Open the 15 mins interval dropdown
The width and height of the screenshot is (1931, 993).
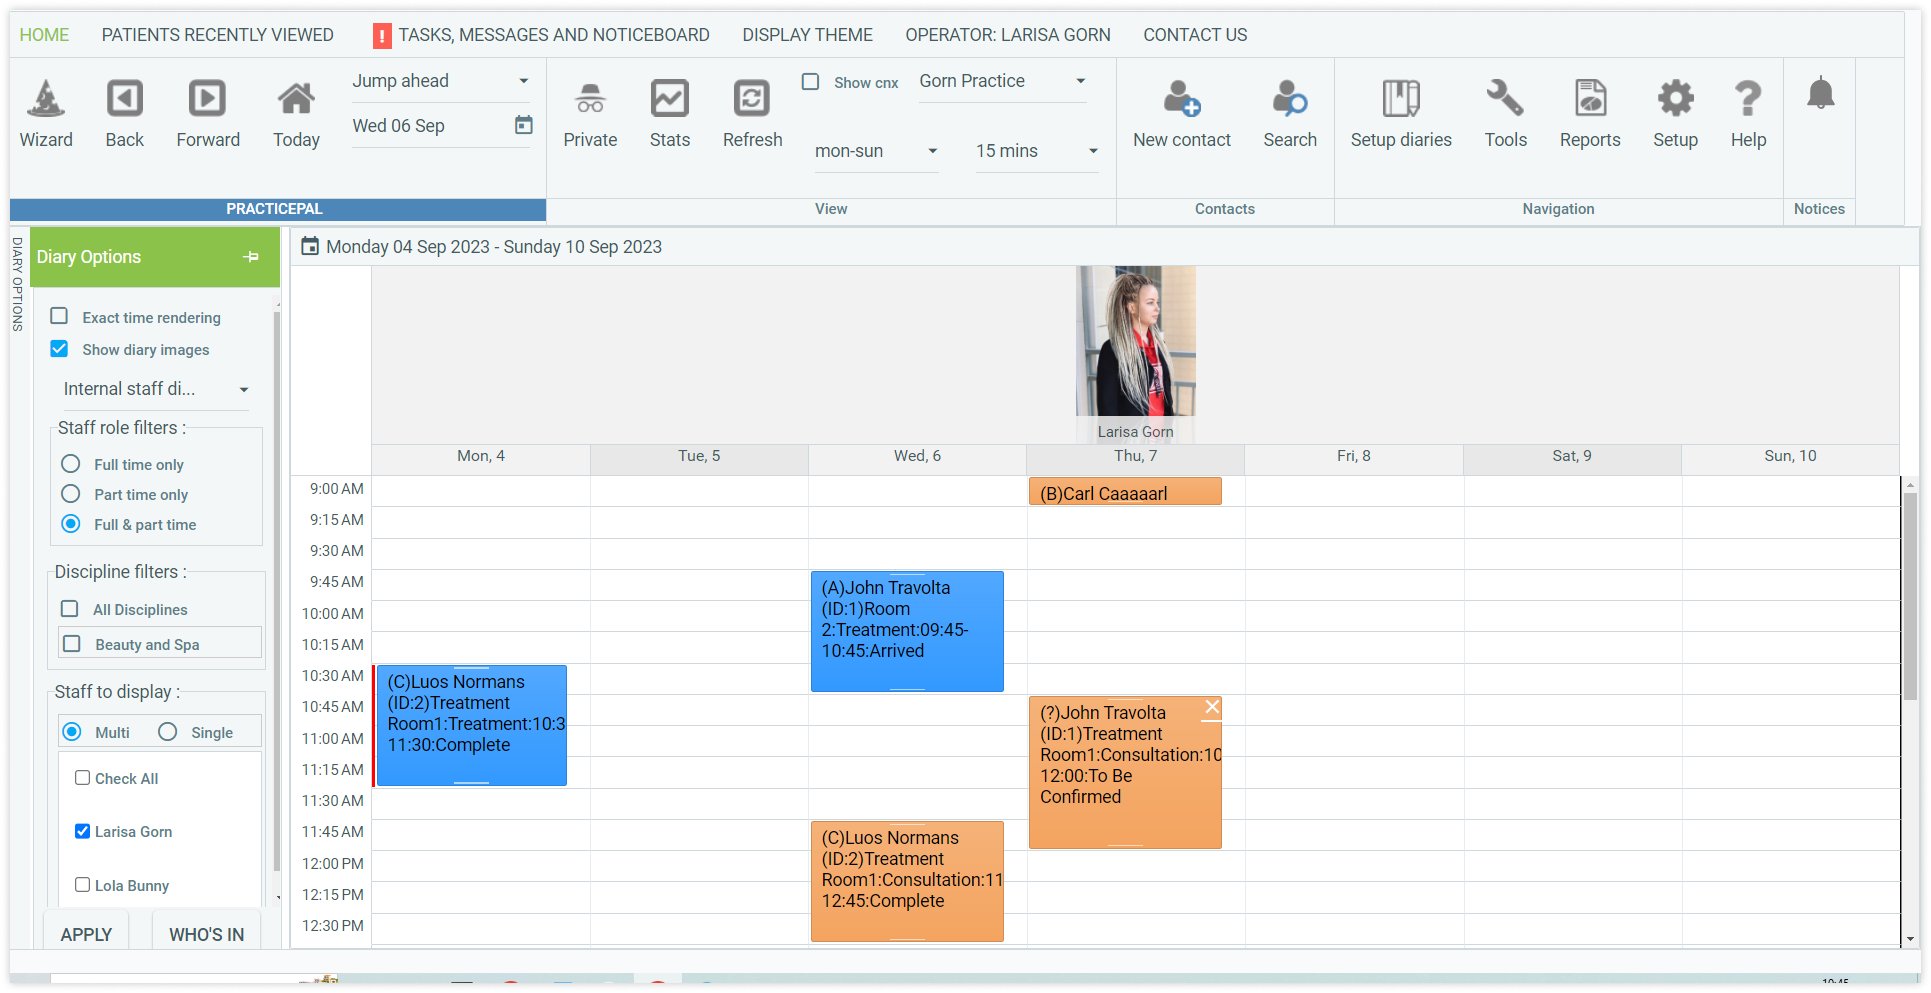pyautogui.click(x=1037, y=151)
